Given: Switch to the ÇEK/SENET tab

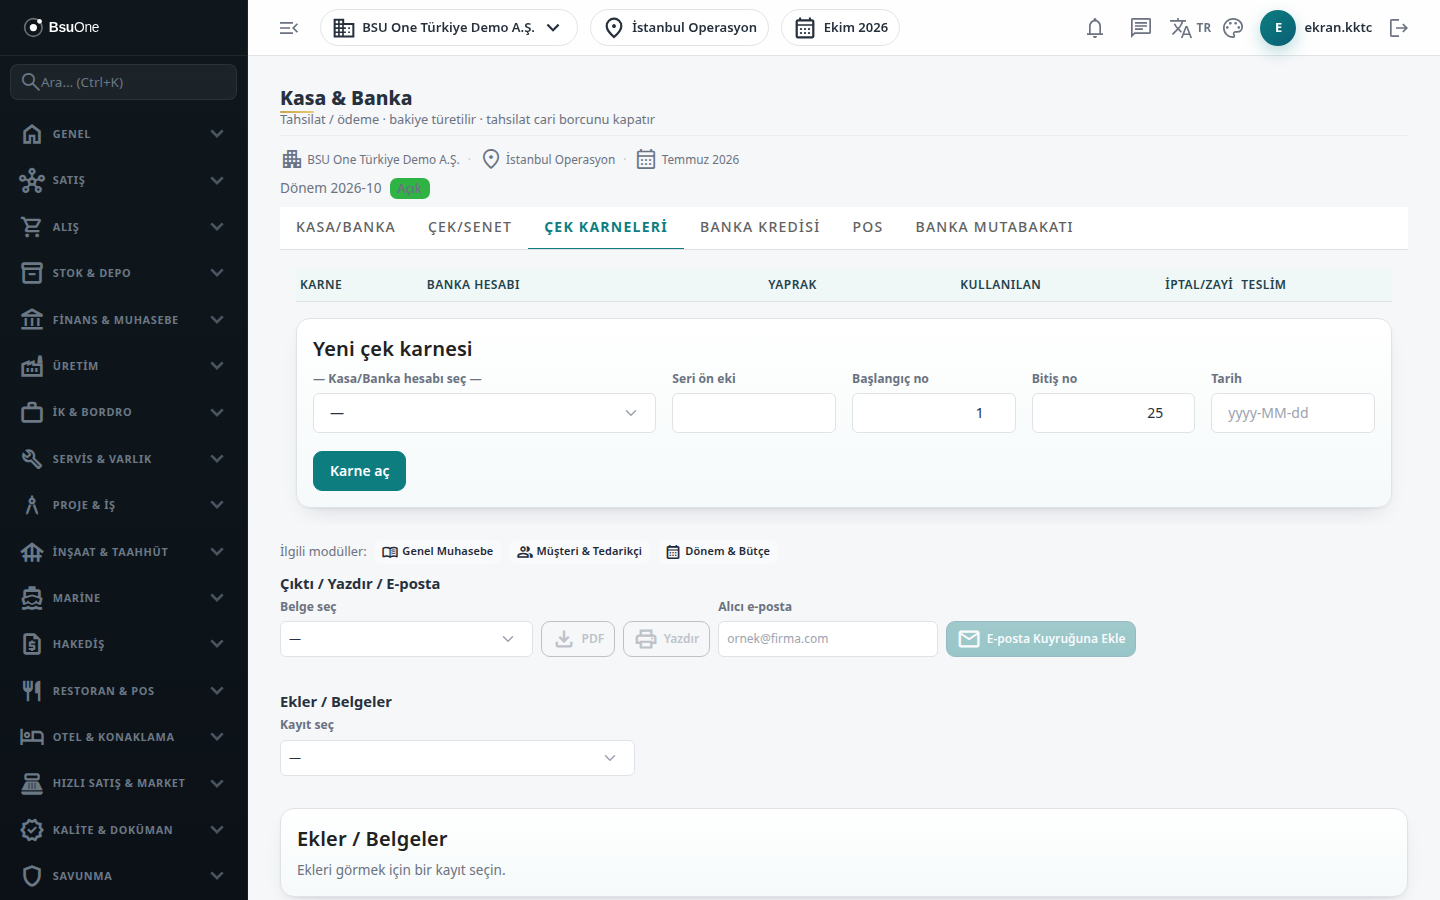Looking at the screenshot, I should [470, 228].
